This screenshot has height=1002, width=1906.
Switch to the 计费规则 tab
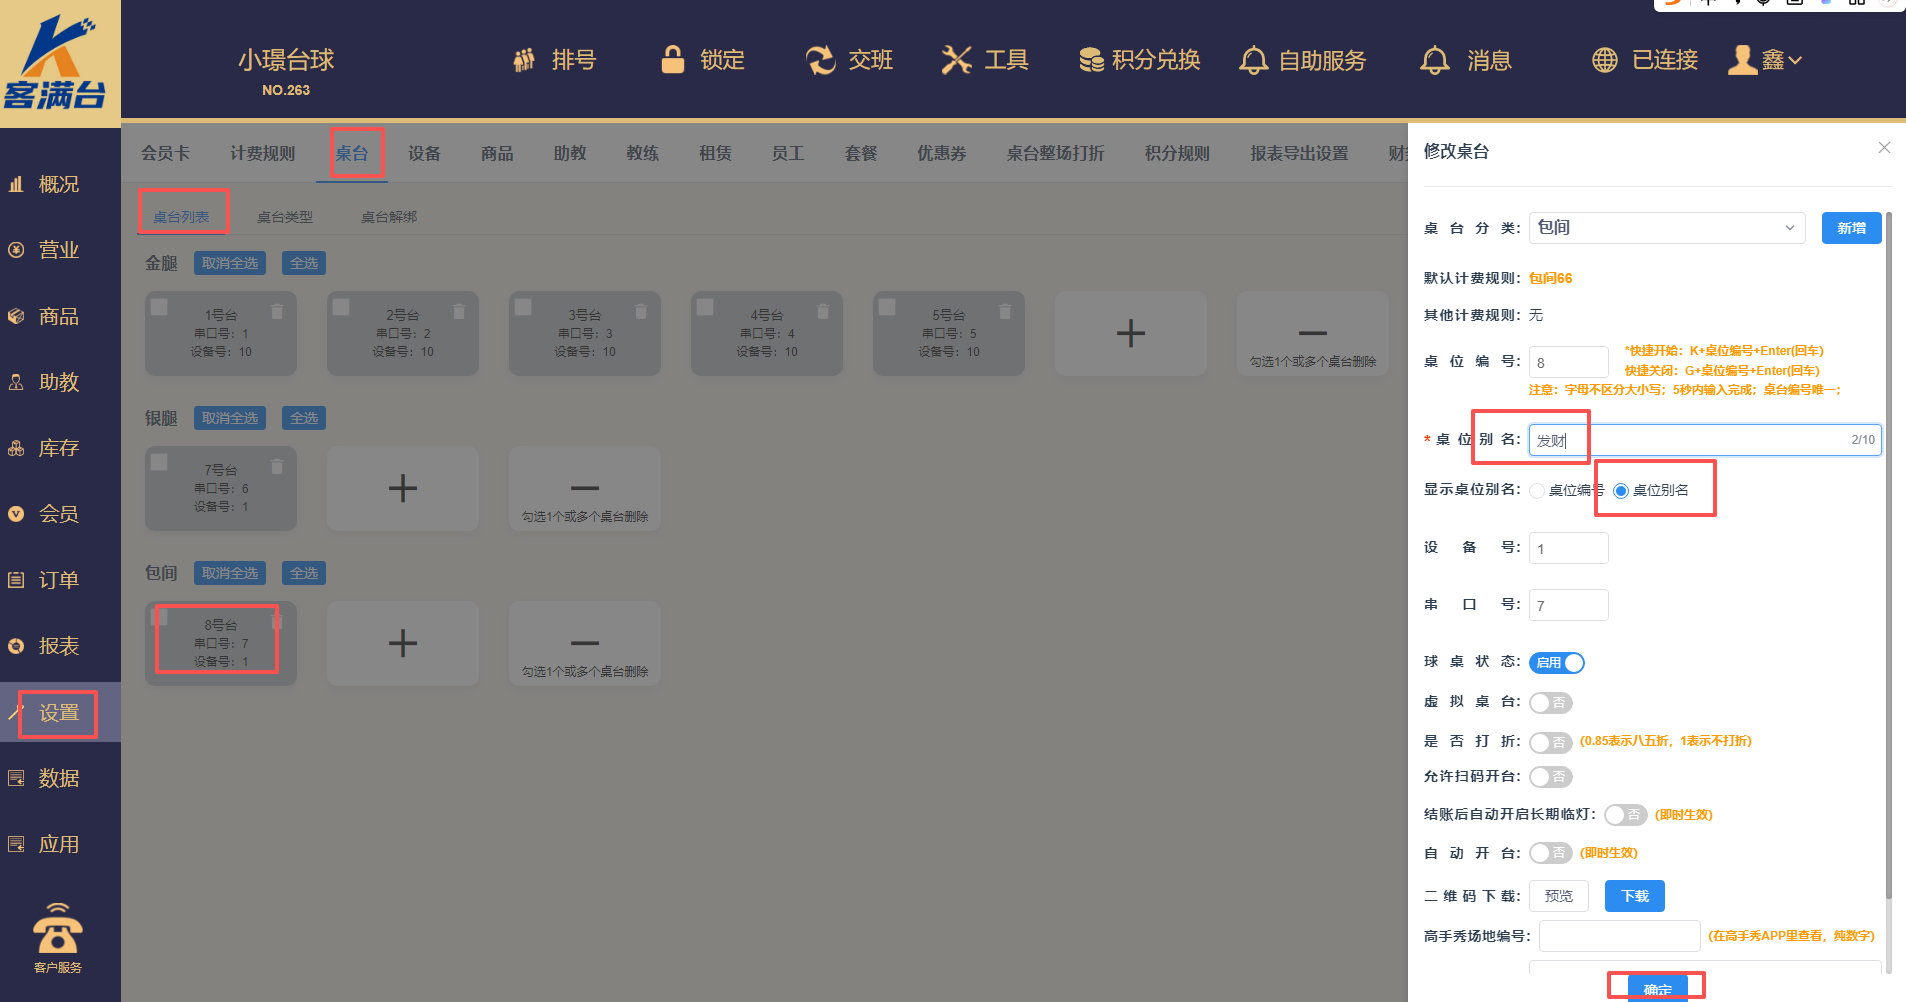tap(262, 153)
